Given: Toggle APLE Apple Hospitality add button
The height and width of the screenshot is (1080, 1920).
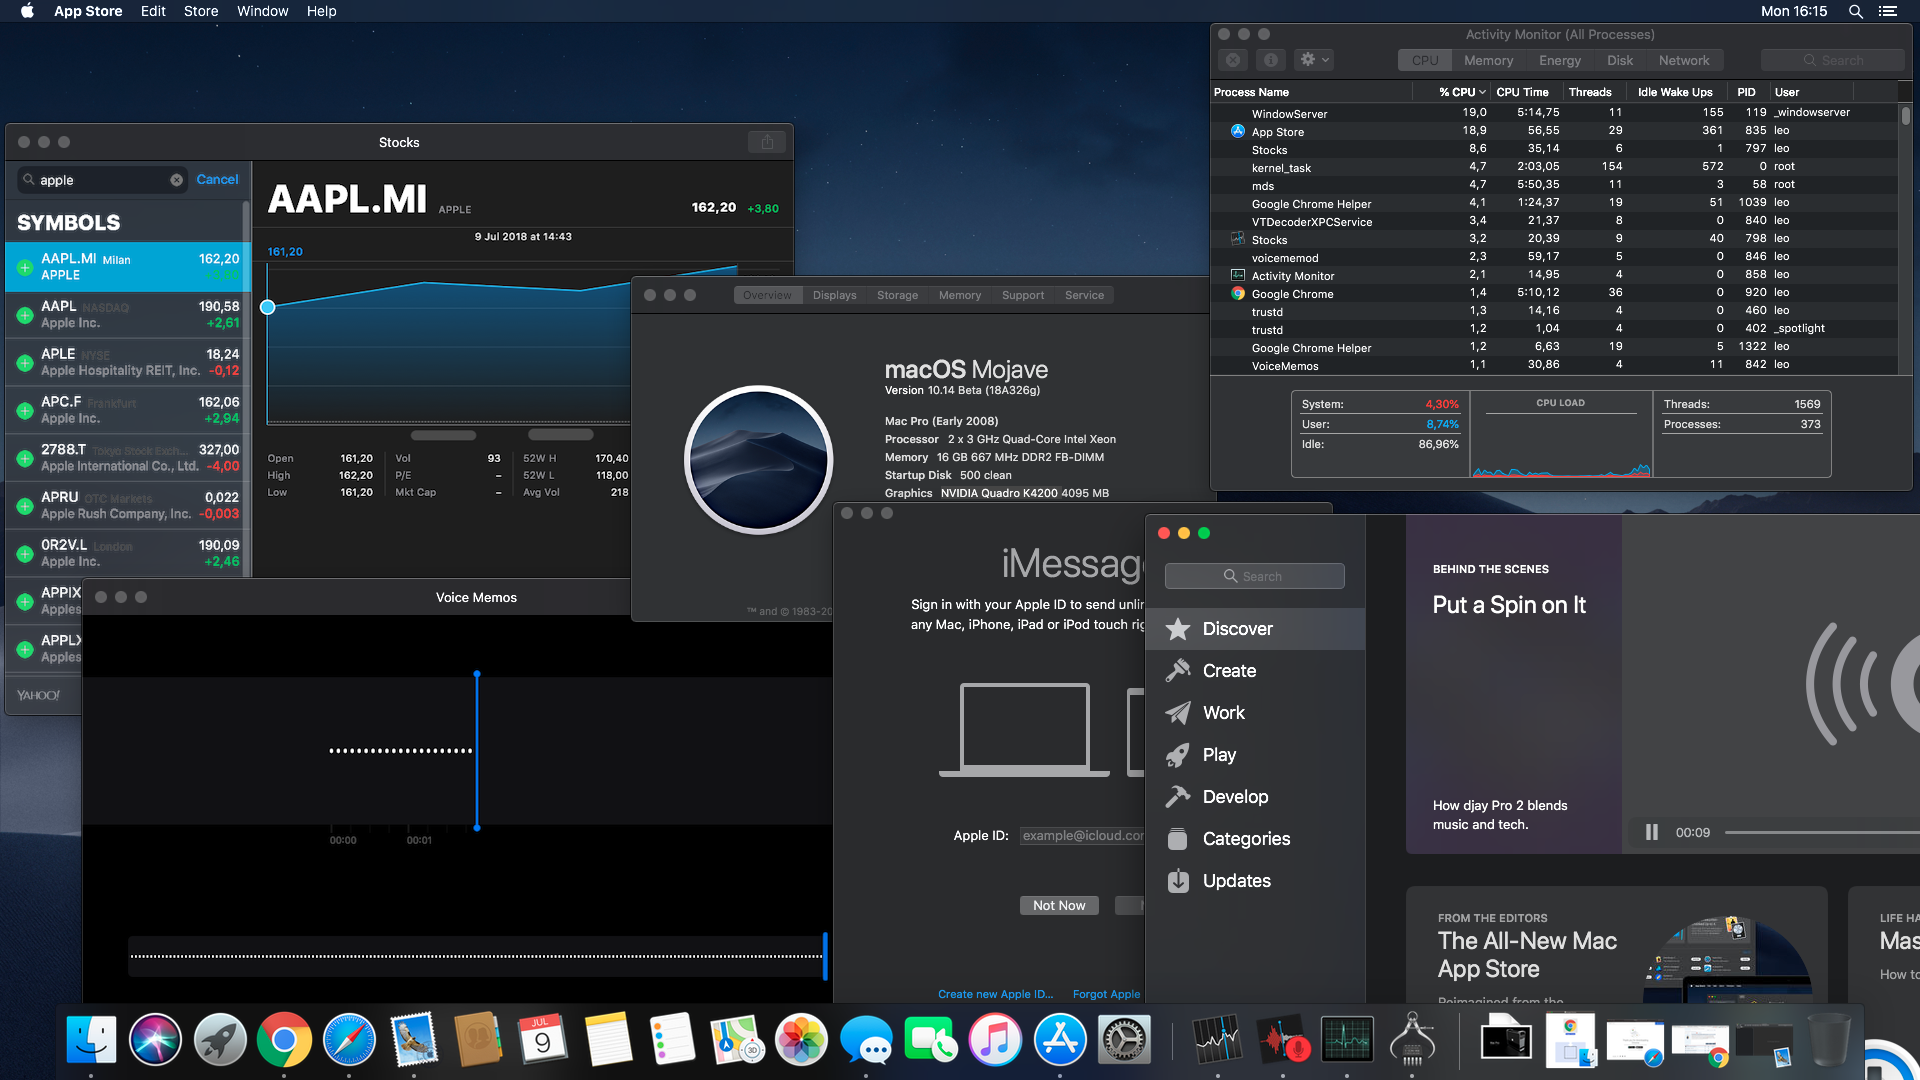Looking at the screenshot, I should pyautogui.click(x=25, y=363).
